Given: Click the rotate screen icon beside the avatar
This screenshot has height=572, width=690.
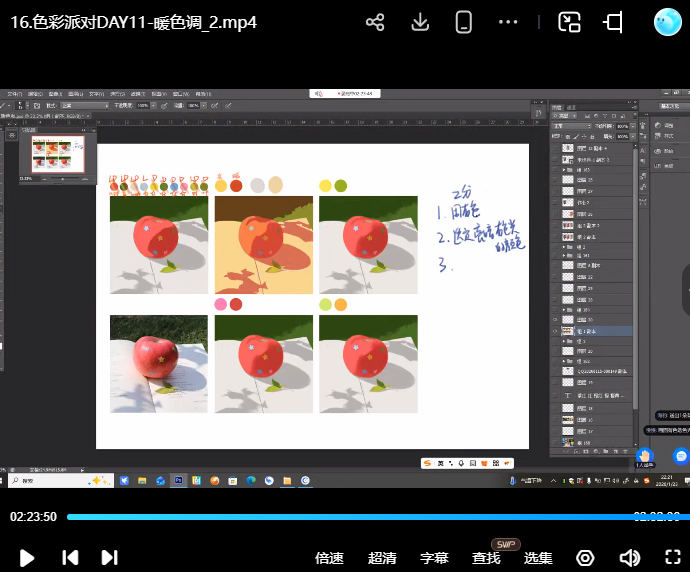Looking at the screenshot, I should 614,22.
